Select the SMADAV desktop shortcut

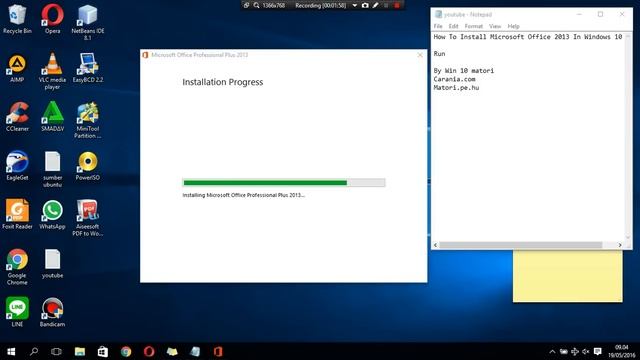[52, 117]
